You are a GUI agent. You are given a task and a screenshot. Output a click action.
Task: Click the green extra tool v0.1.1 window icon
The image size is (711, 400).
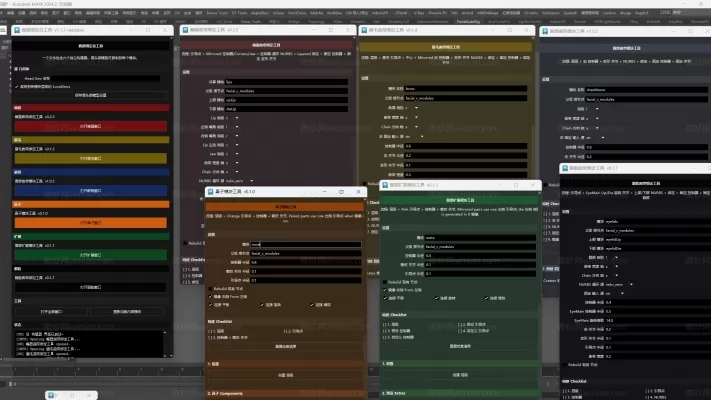click(x=385, y=185)
